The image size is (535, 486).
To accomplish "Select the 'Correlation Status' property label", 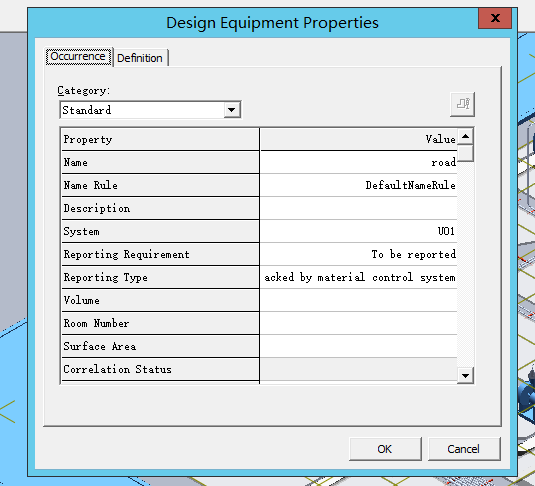I will [x=160, y=369].
